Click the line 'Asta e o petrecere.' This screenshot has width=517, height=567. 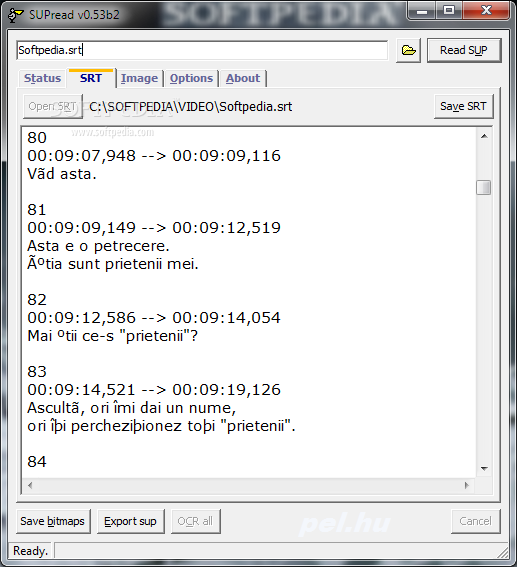[x=98, y=246]
